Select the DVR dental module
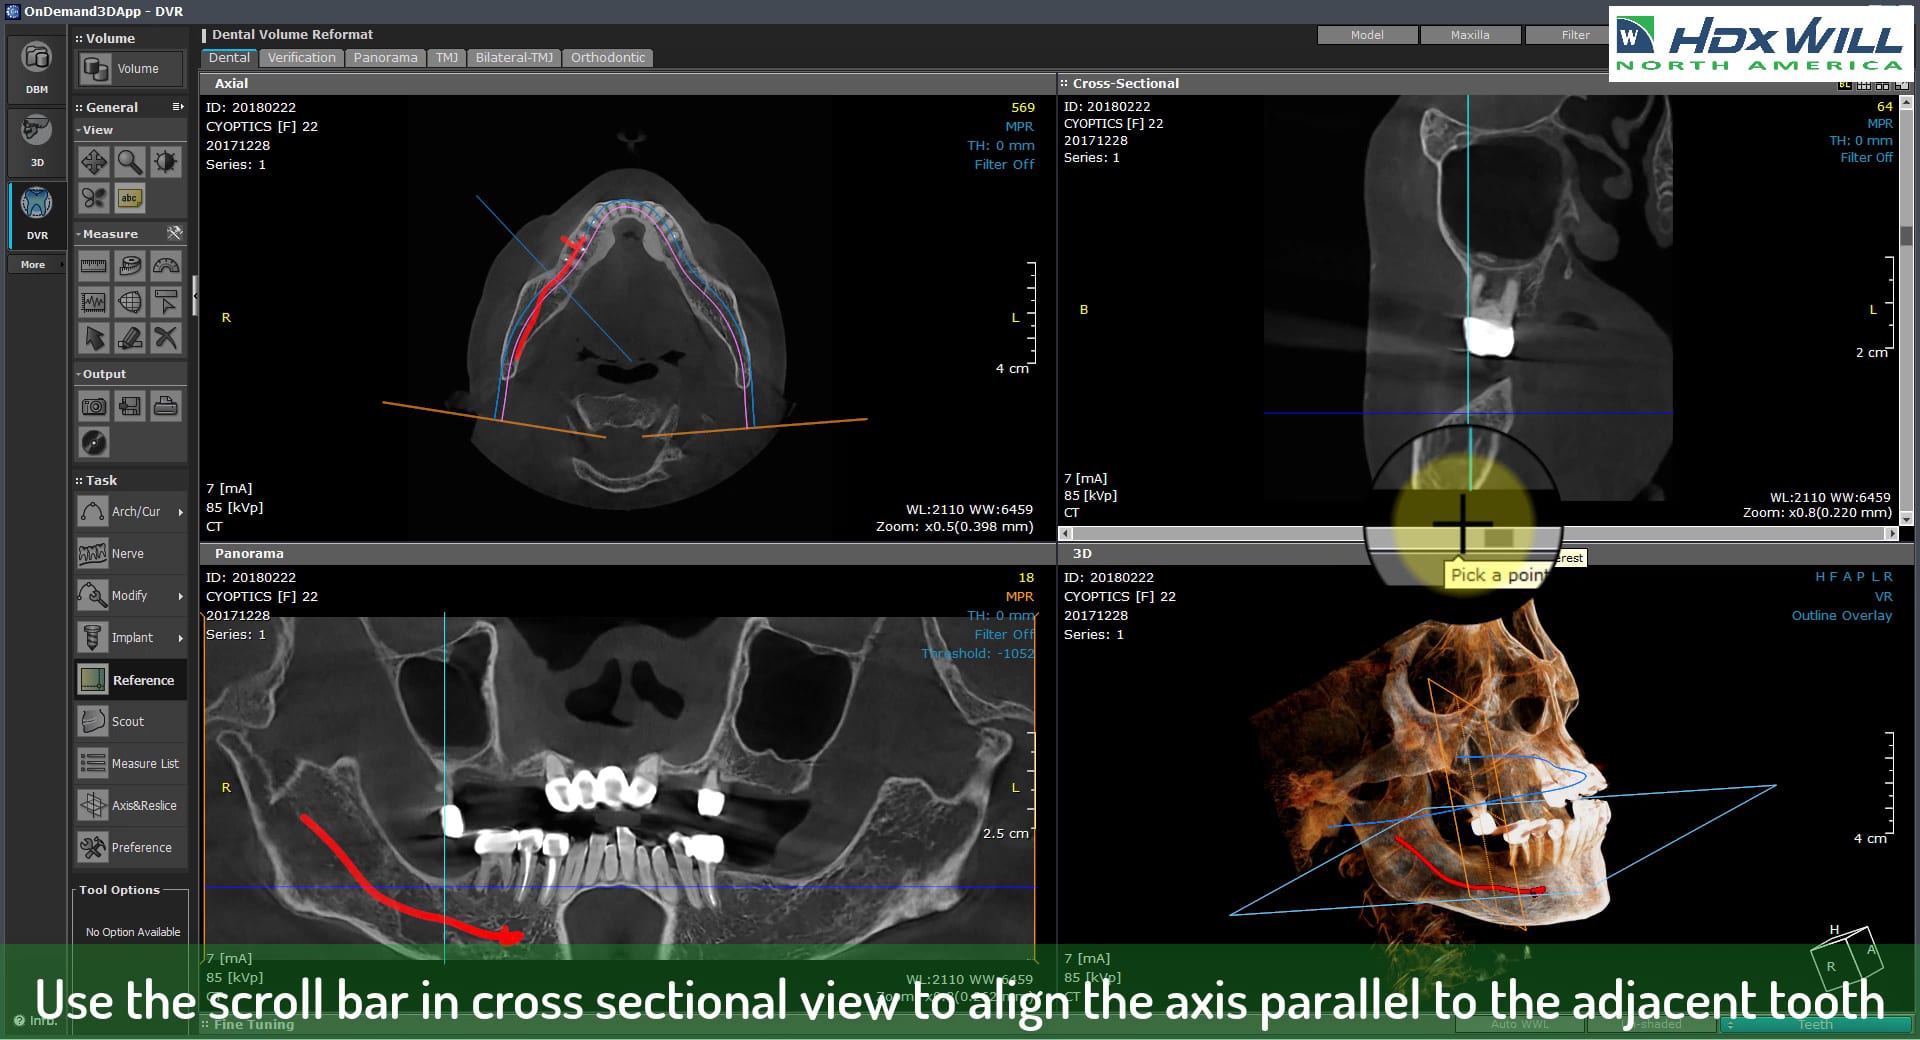Image resolution: width=1920 pixels, height=1040 pixels. [37, 214]
